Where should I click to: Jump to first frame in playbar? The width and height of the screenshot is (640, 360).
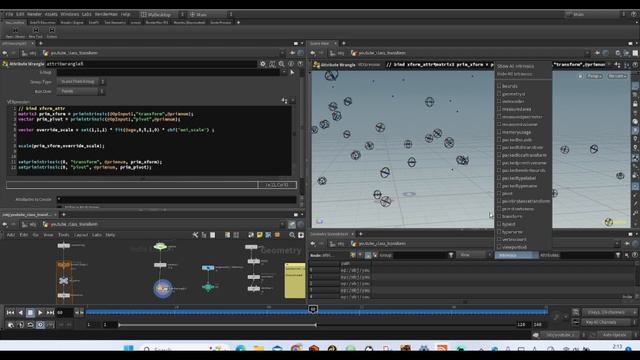click(x=10, y=313)
